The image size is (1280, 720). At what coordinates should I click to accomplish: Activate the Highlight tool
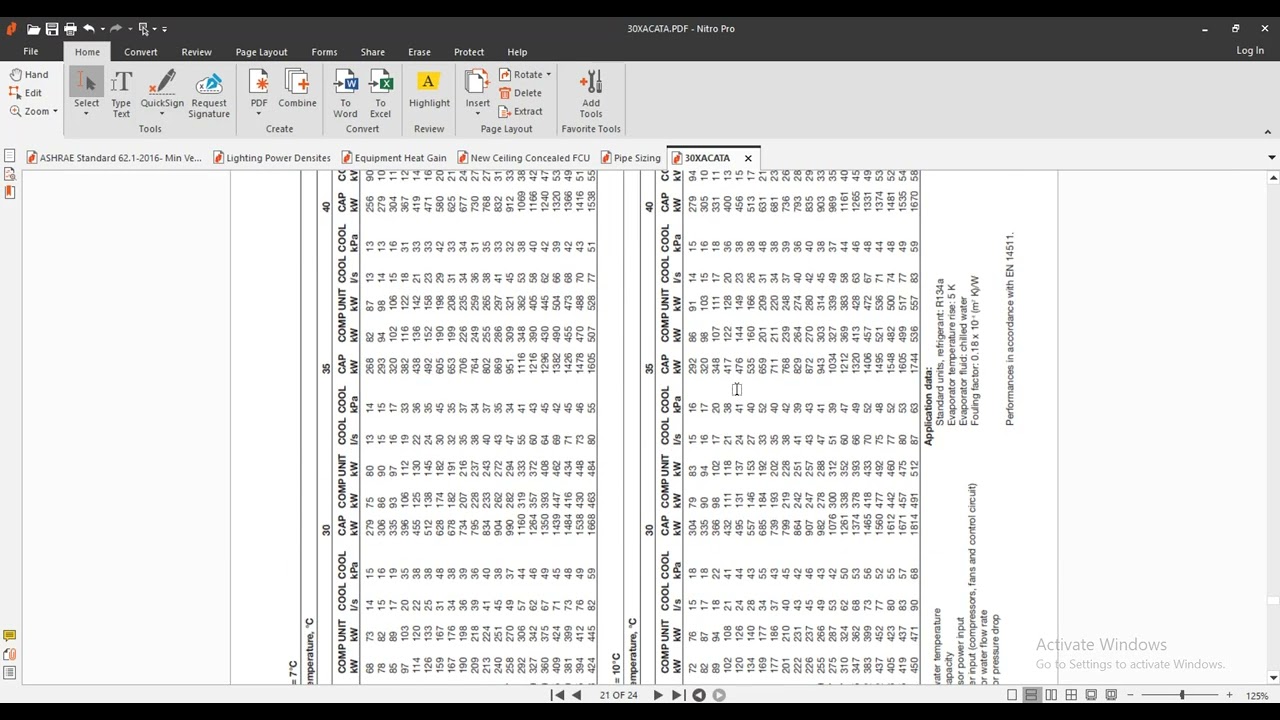[x=429, y=88]
